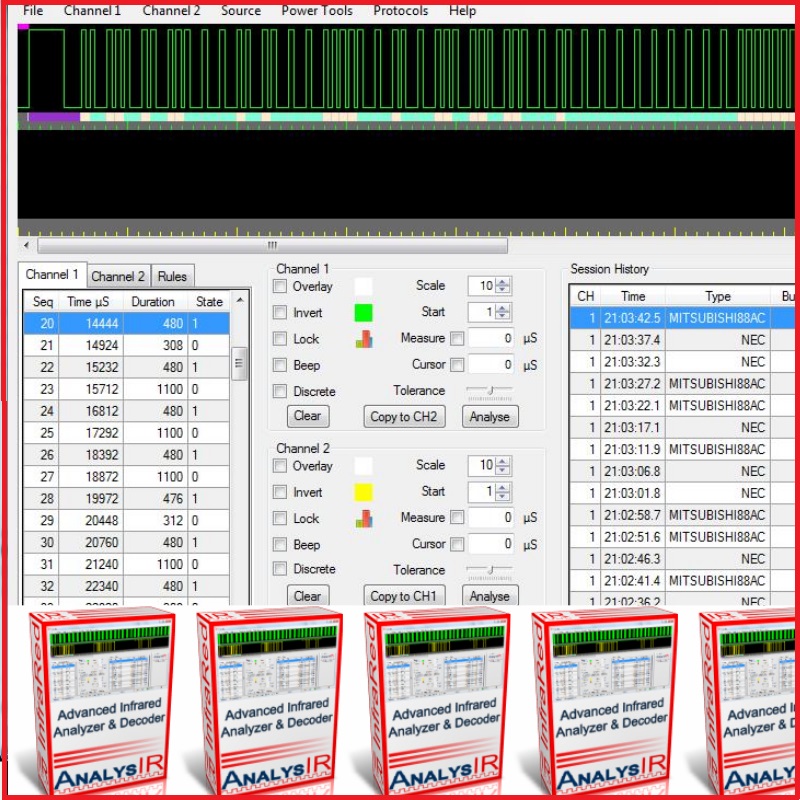This screenshot has width=800, height=800.
Task: Click Channel 1 Measure µS field
Action: 491,338
